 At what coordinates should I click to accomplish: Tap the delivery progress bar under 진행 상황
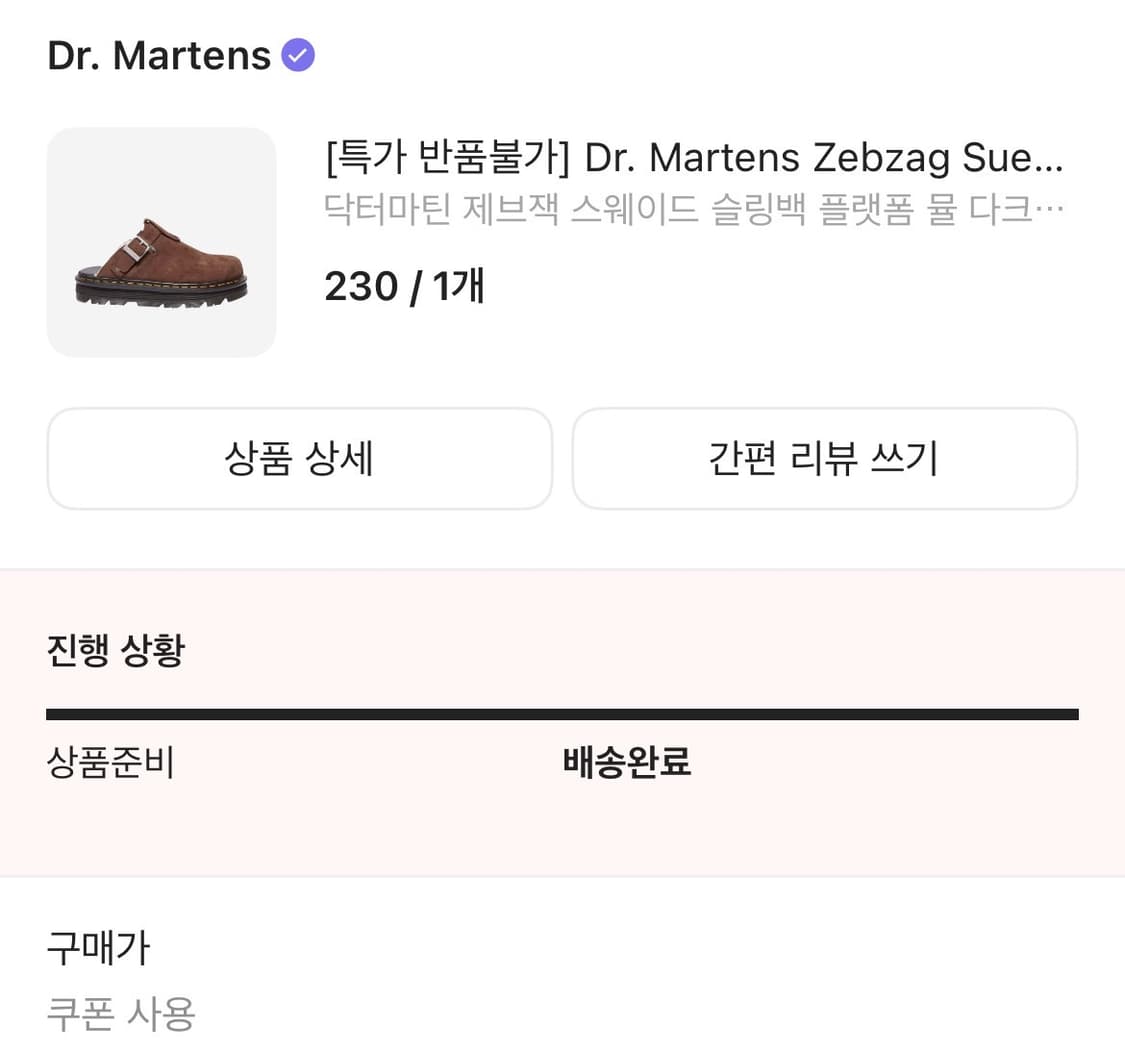tap(562, 712)
